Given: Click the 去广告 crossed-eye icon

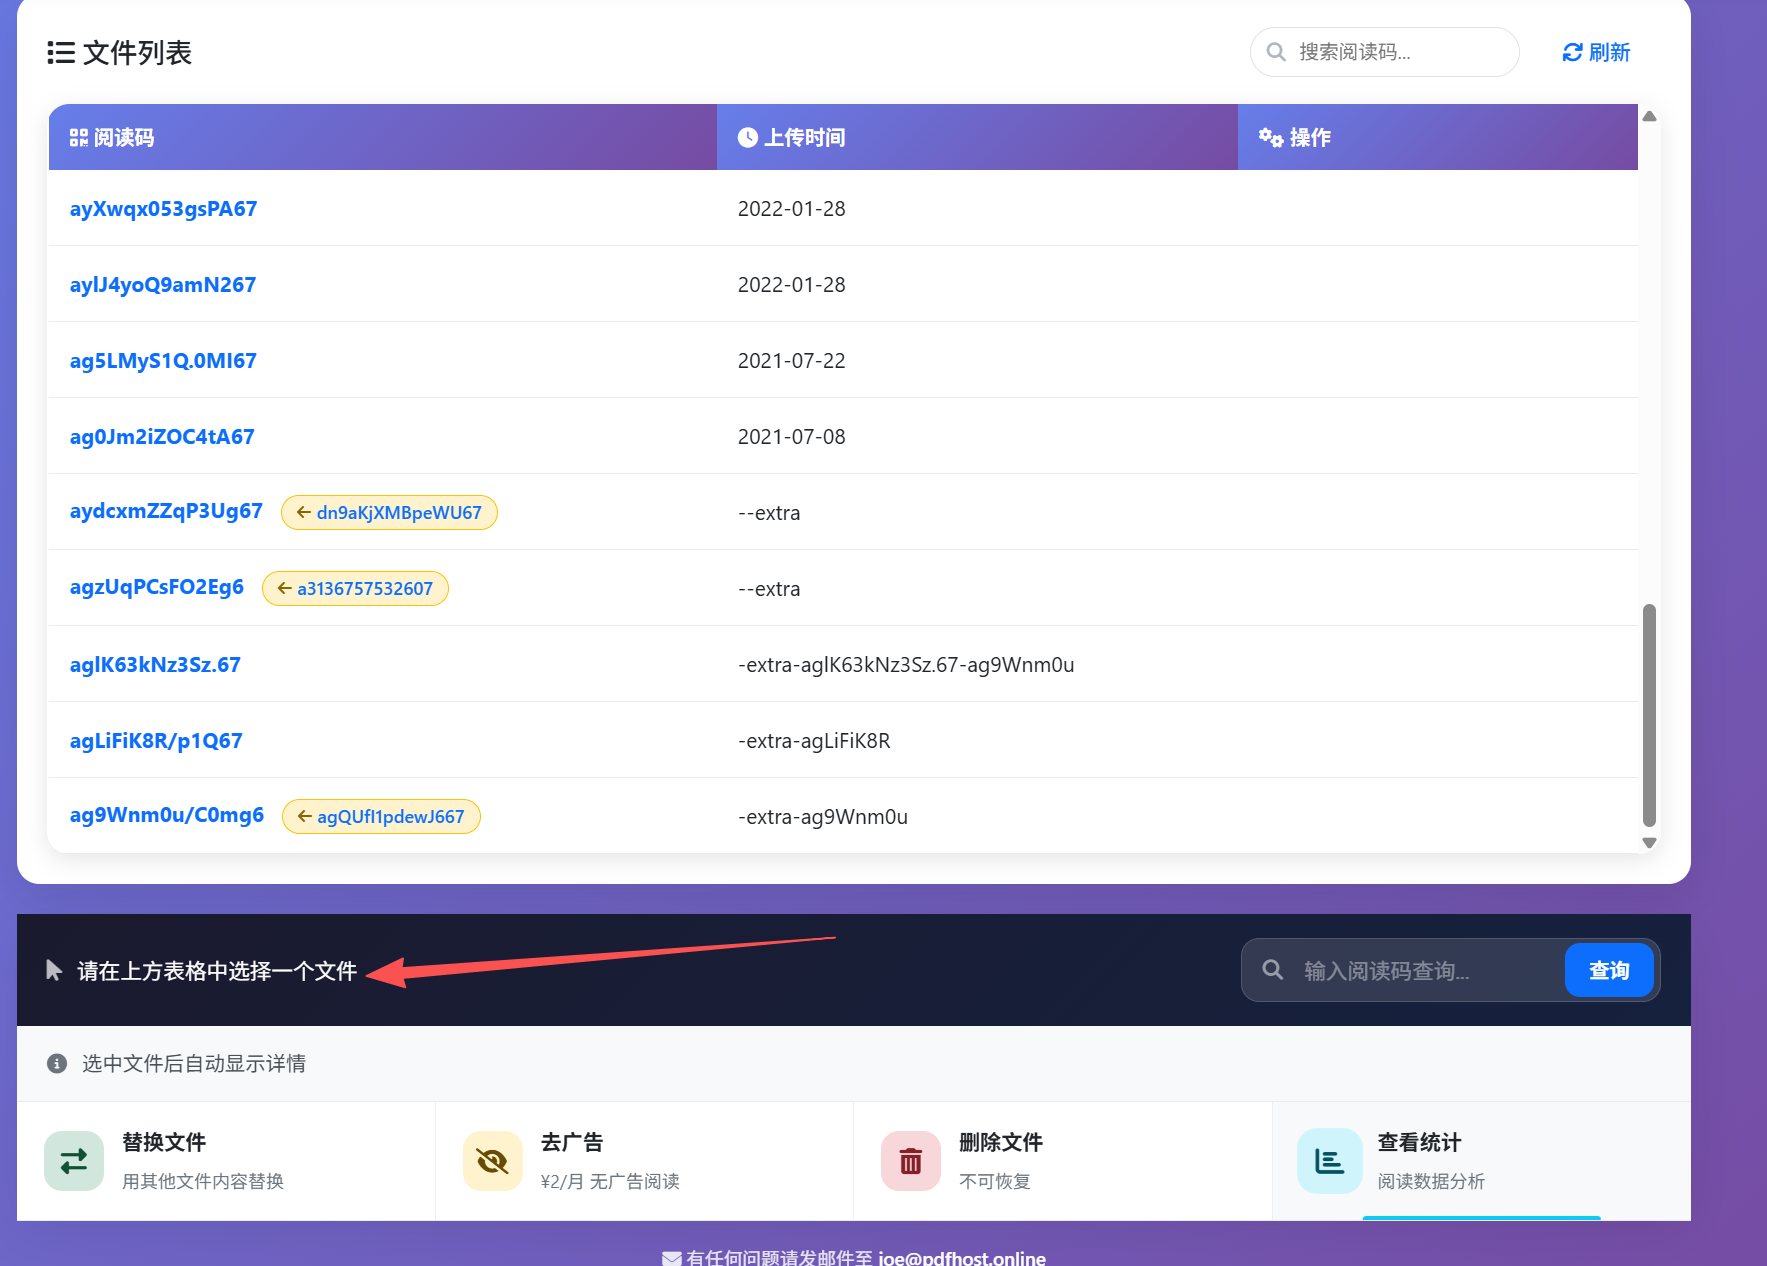Looking at the screenshot, I should point(491,1160).
